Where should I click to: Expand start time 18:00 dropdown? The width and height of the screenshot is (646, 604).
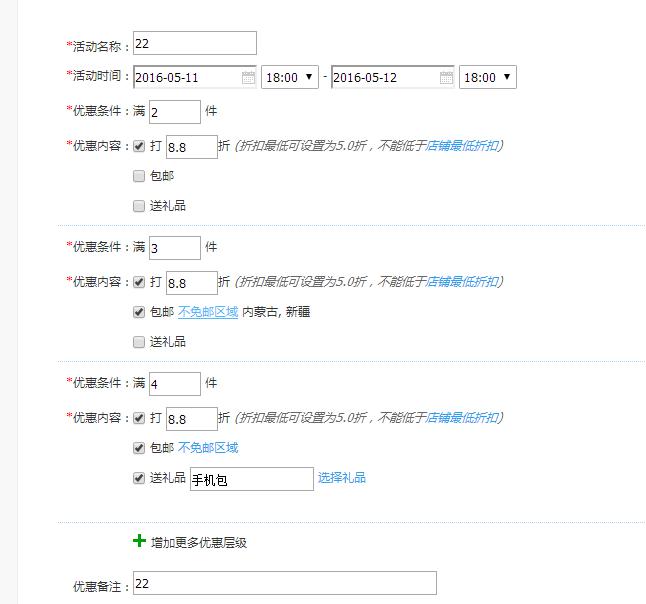point(290,78)
